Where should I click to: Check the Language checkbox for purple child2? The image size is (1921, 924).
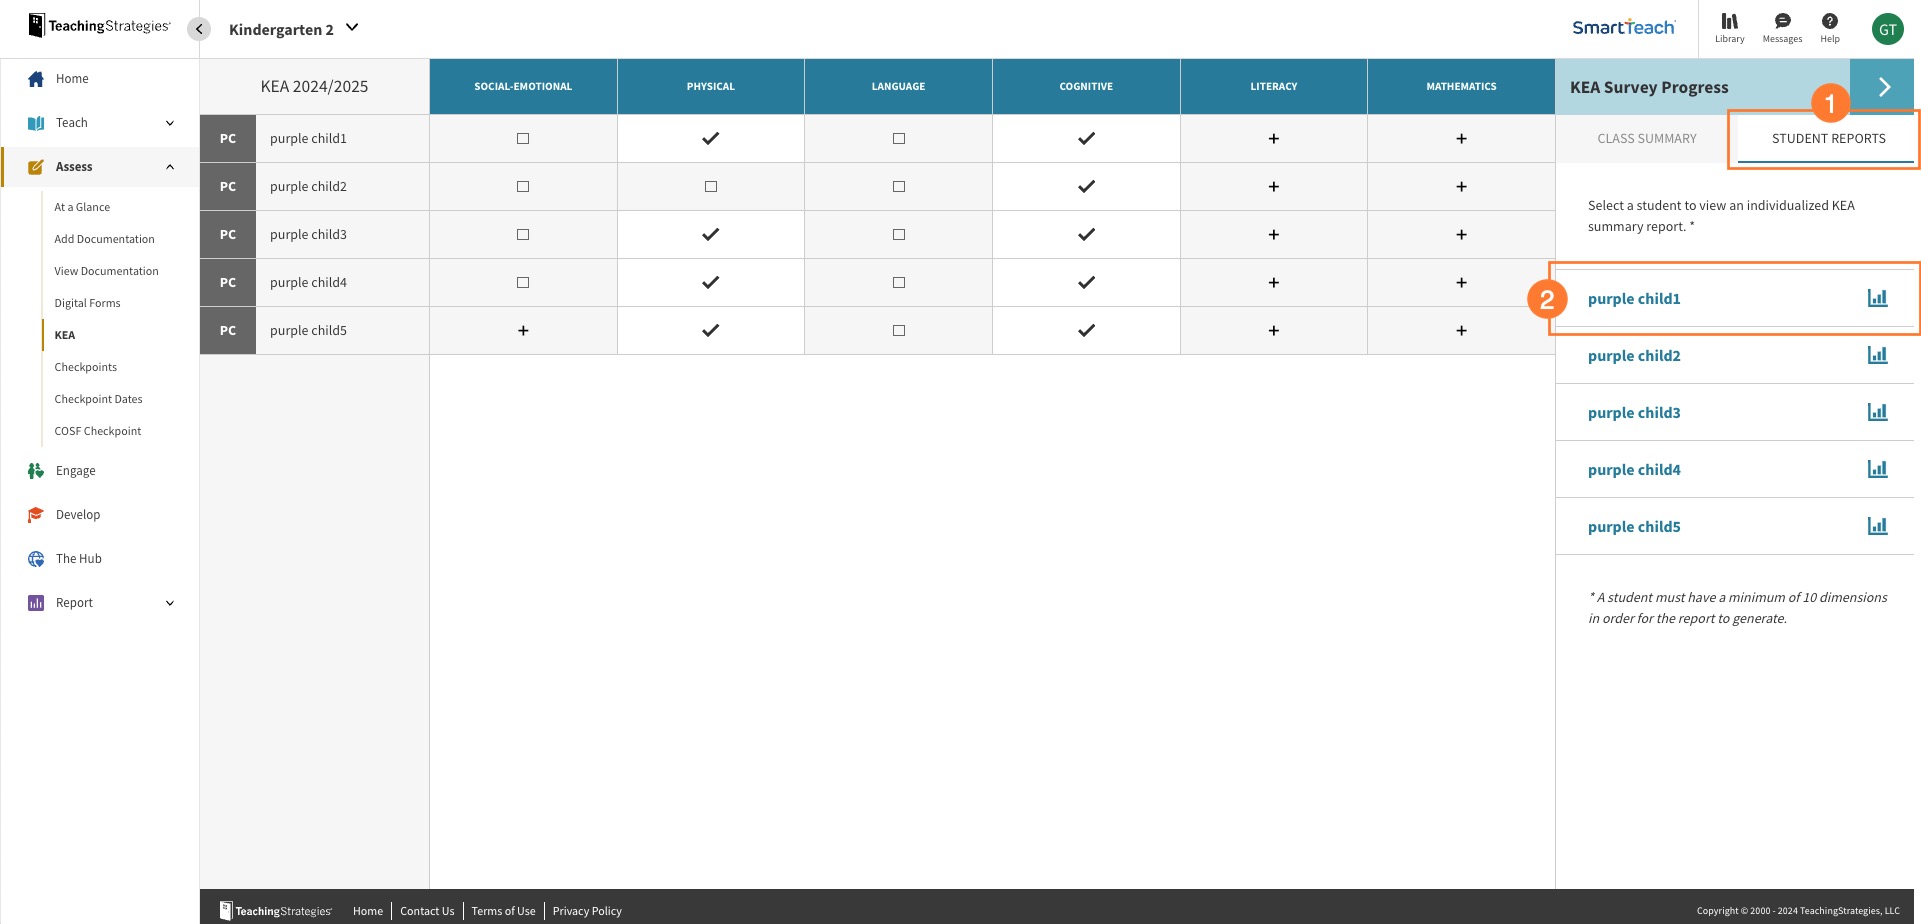897,186
